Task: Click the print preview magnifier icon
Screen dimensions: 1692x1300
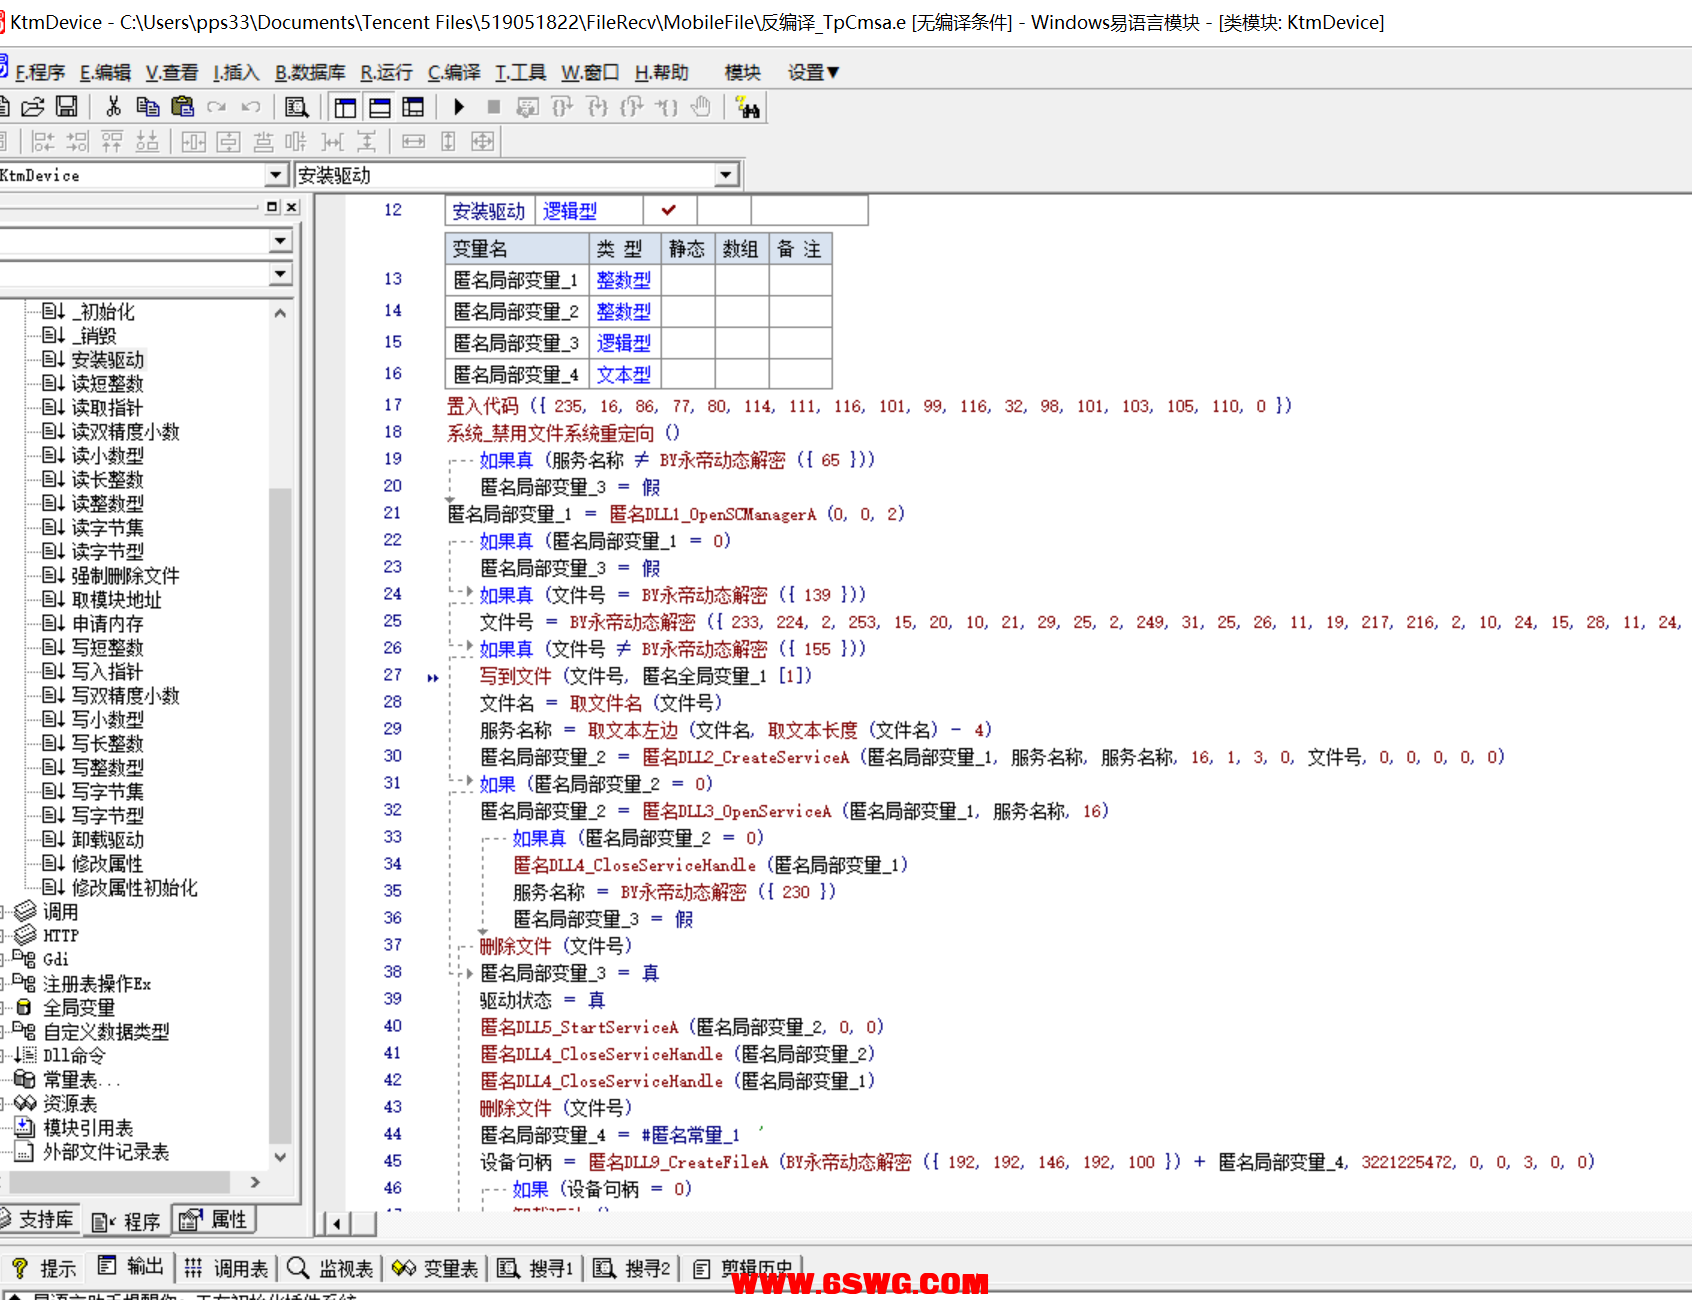Action: [x=296, y=107]
